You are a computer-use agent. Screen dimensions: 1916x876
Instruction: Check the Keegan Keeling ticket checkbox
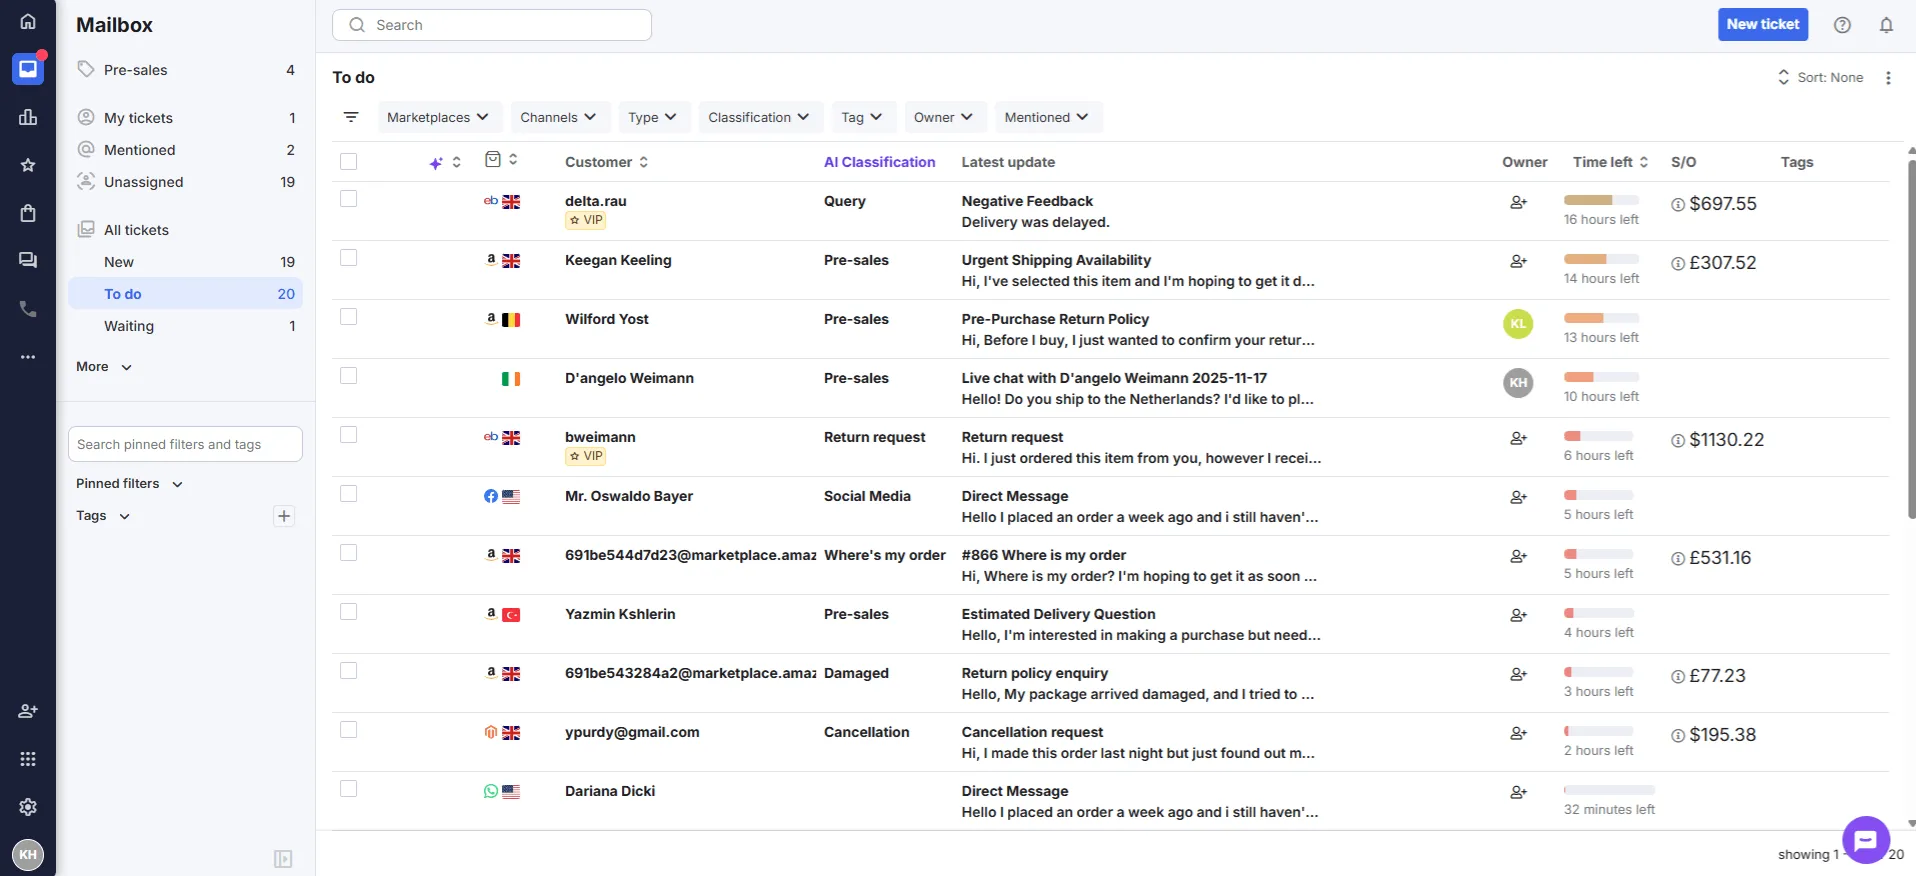(x=348, y=258)
